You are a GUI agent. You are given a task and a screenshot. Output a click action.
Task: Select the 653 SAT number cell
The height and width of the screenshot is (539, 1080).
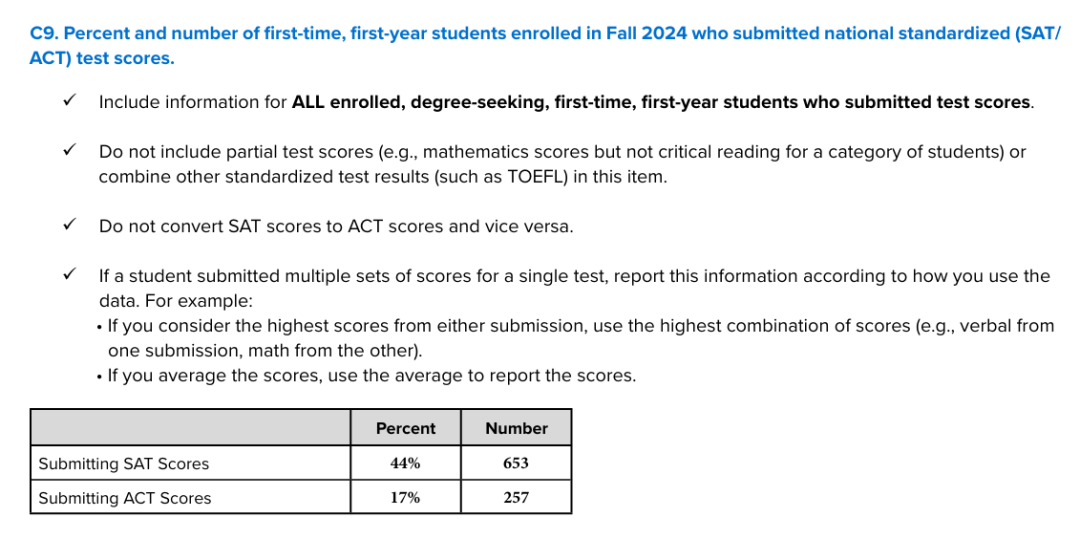[516, 463]
